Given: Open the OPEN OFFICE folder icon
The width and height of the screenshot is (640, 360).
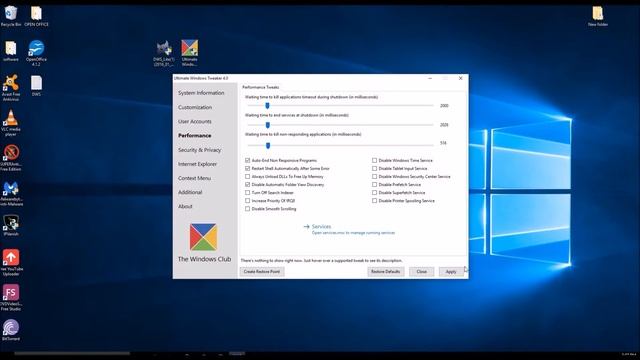Looking at the screenshot, I should (x=36, y=16).
